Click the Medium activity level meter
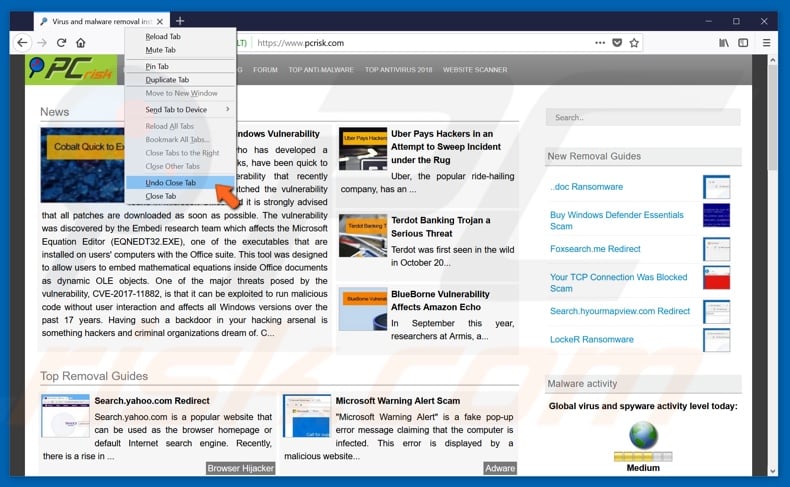The image size is (790, 487). tap(643, 457)
